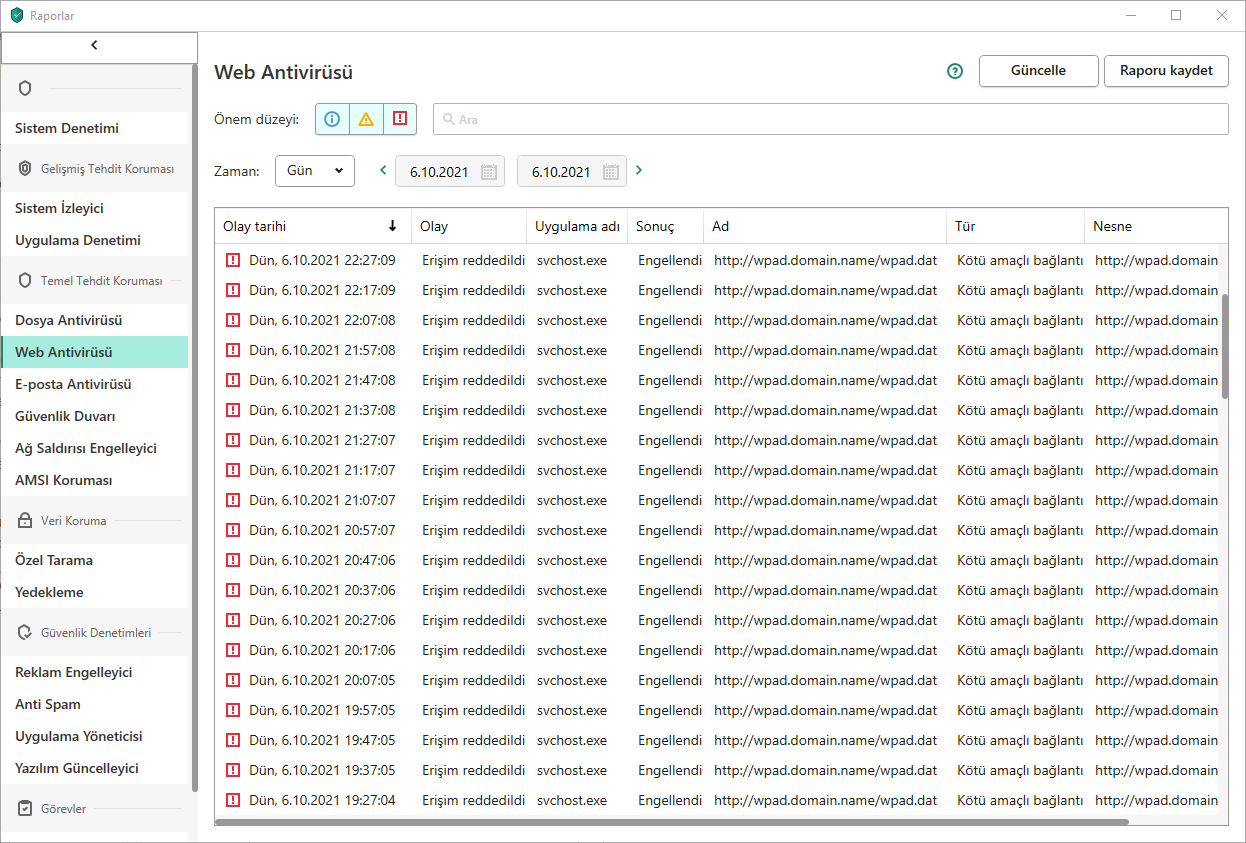Image resolution: width=1246 pixels, height=843 pixels.
Task: Toggle the warning importance level filter
Action: click(x=366, y=119)
